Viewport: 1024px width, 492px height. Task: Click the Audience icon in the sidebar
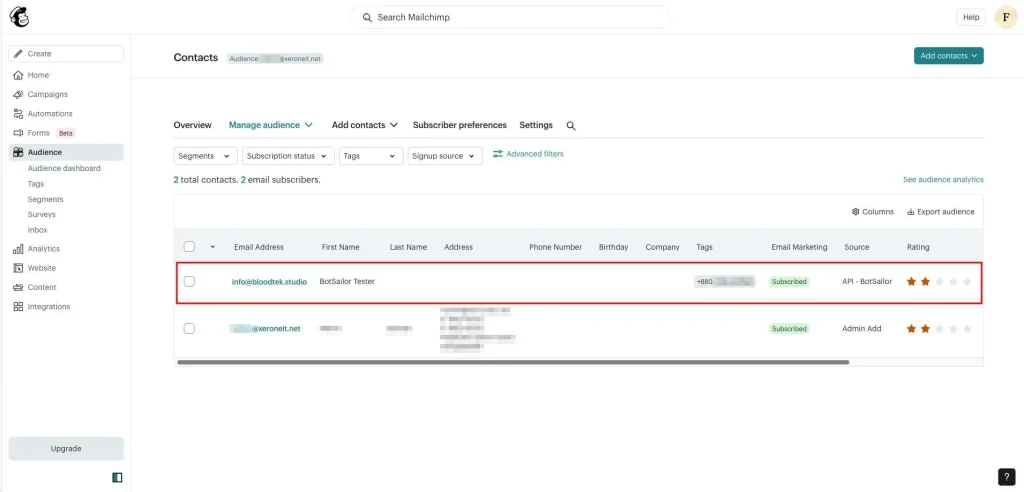18,152
